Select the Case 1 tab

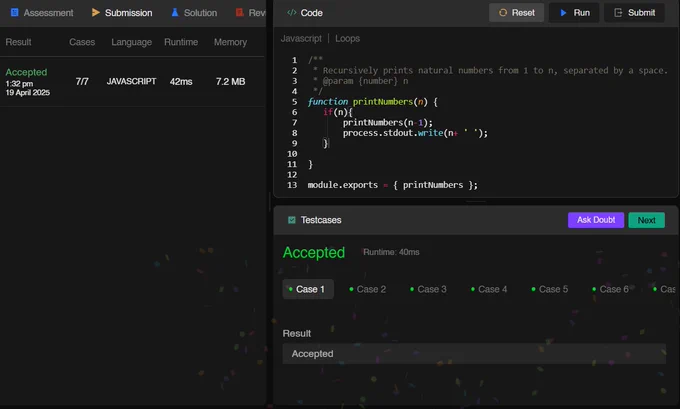pos(308,289)
